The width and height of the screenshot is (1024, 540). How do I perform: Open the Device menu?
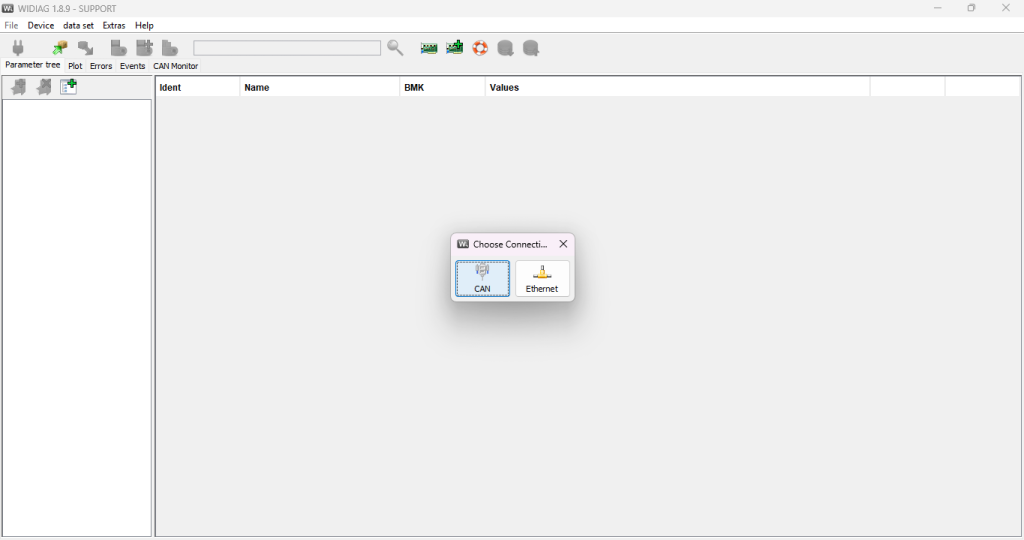click(40, 25)
